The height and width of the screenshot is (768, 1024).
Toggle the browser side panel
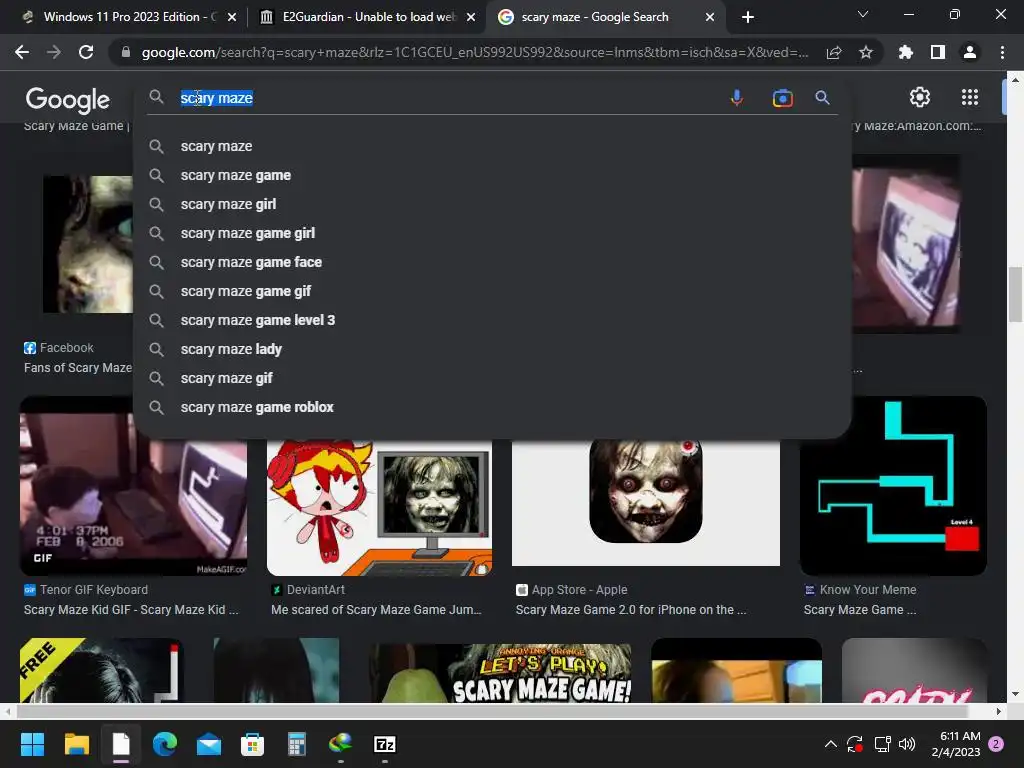click(938, 52)
